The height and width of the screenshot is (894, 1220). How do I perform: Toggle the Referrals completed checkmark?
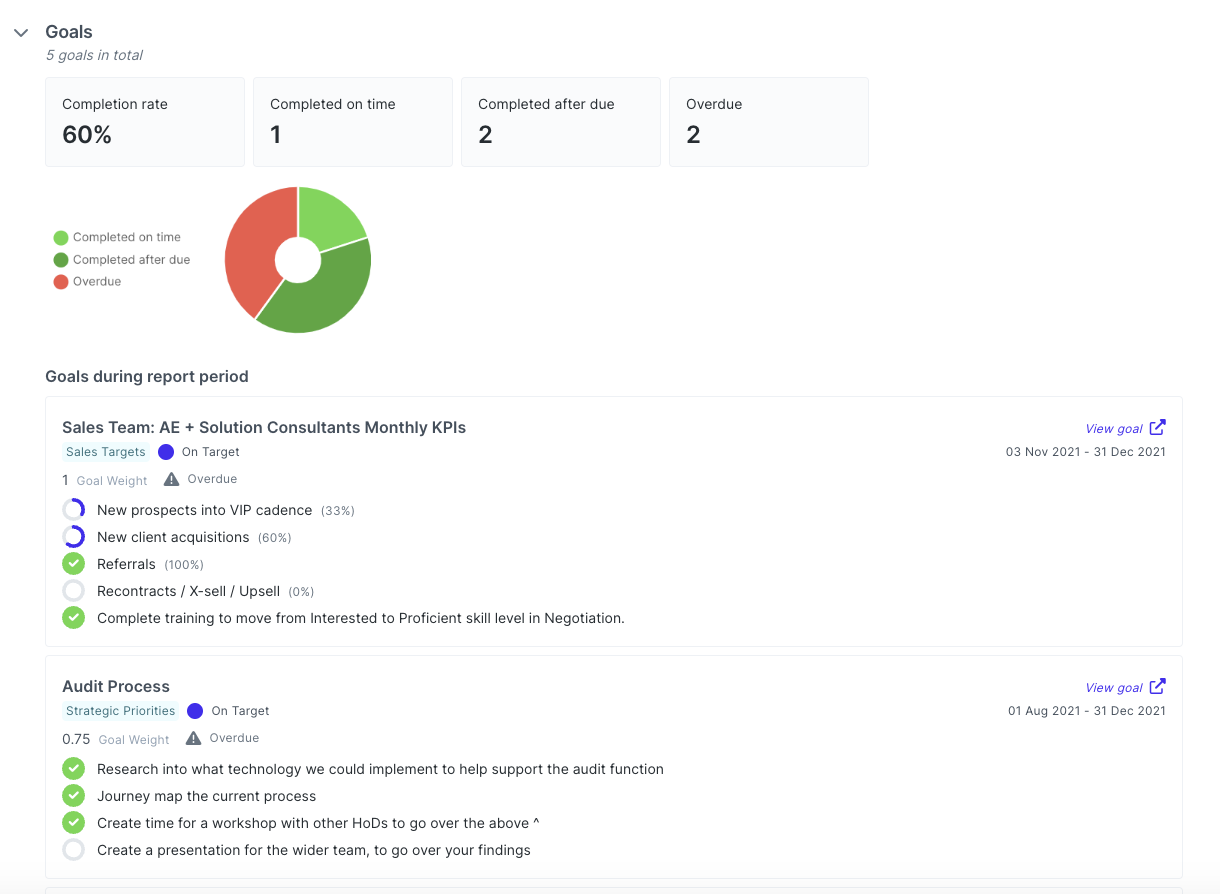coord(73,564)
